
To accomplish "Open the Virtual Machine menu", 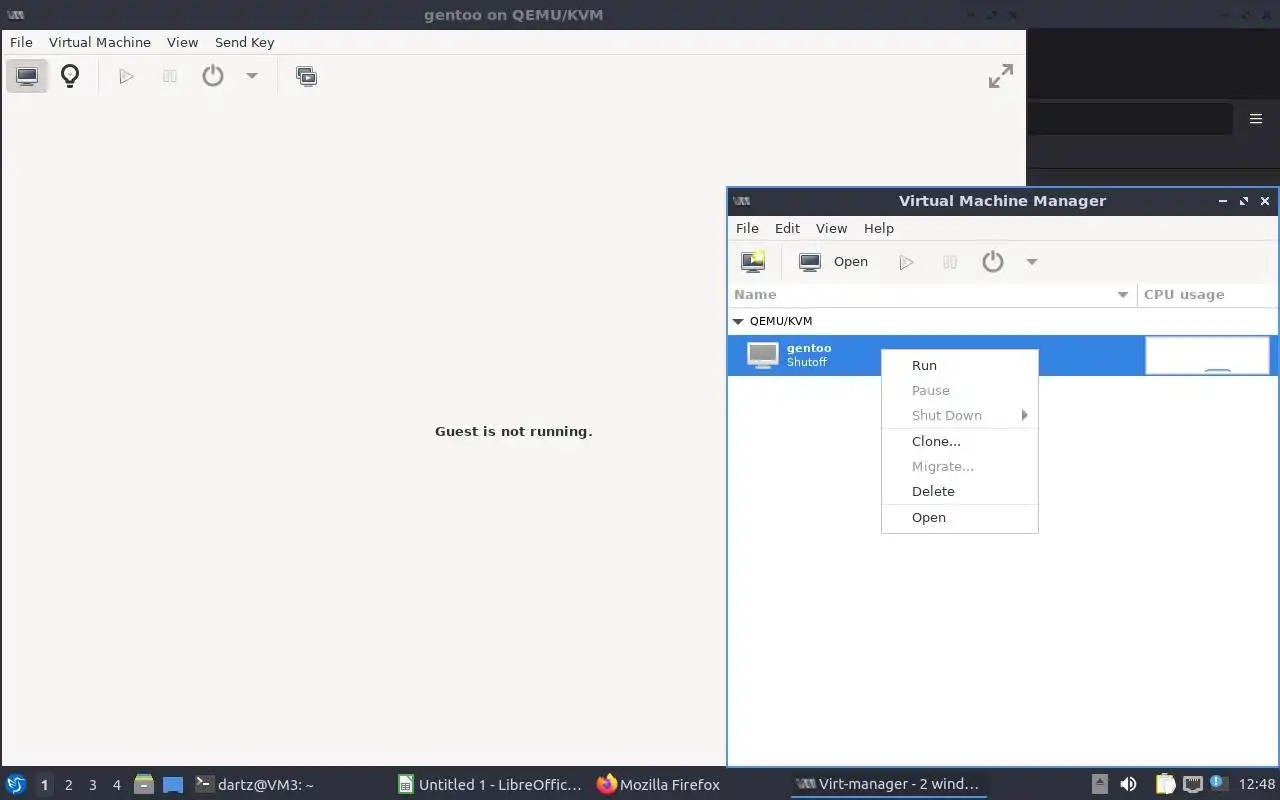I will (x=100, y=42).
